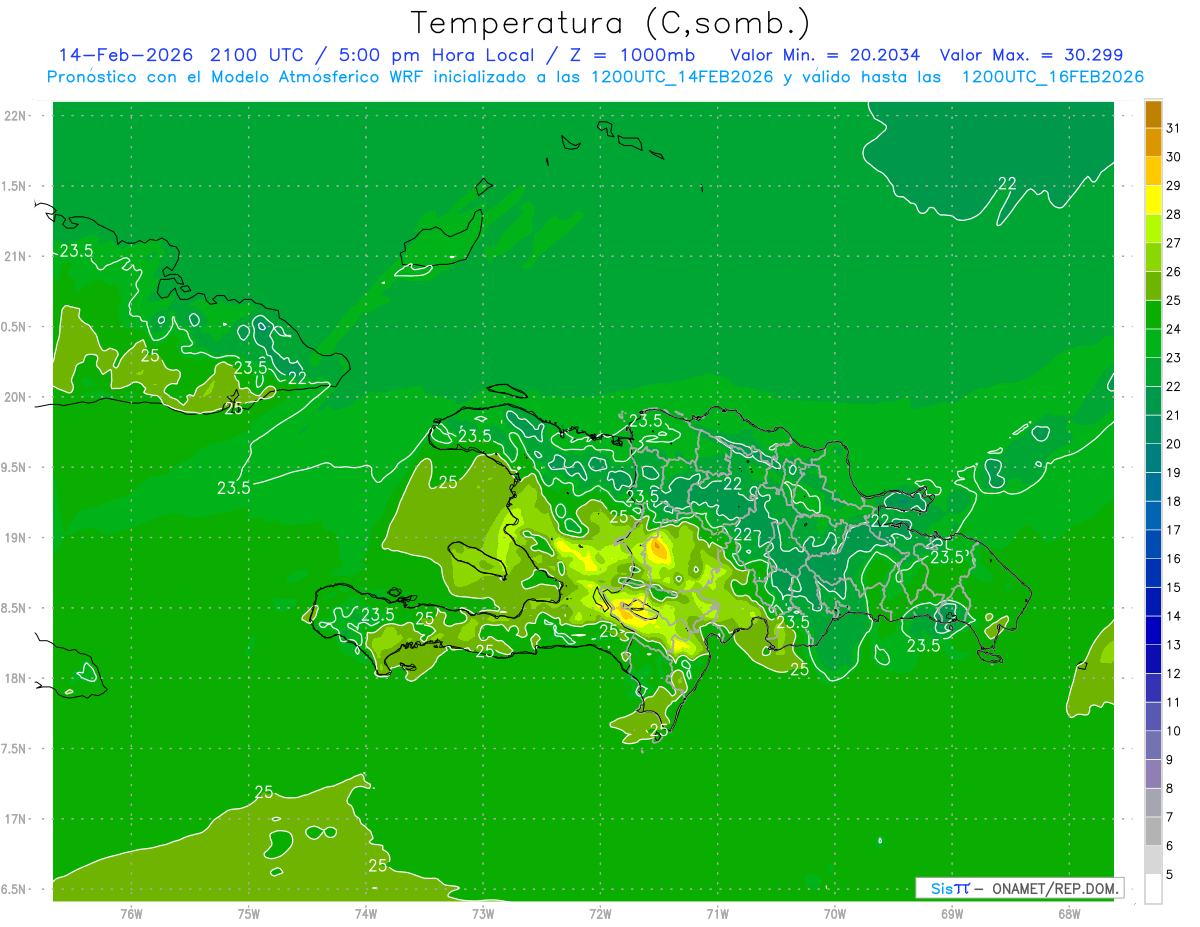1200x927 pixels.
Task: Select the '14-Feb-2026' forecast date text
Action: 126,55
